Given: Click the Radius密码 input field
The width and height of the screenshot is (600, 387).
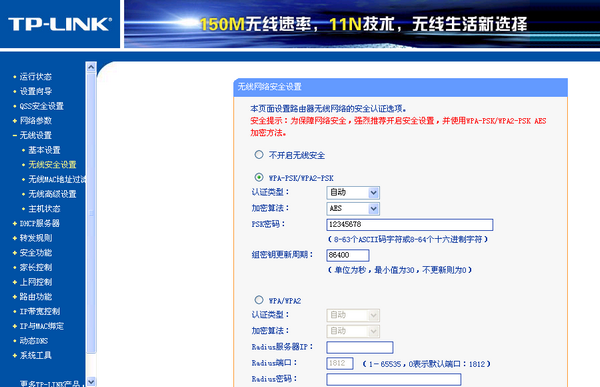Looking at the screenshot, I should [x=394, y=379].
